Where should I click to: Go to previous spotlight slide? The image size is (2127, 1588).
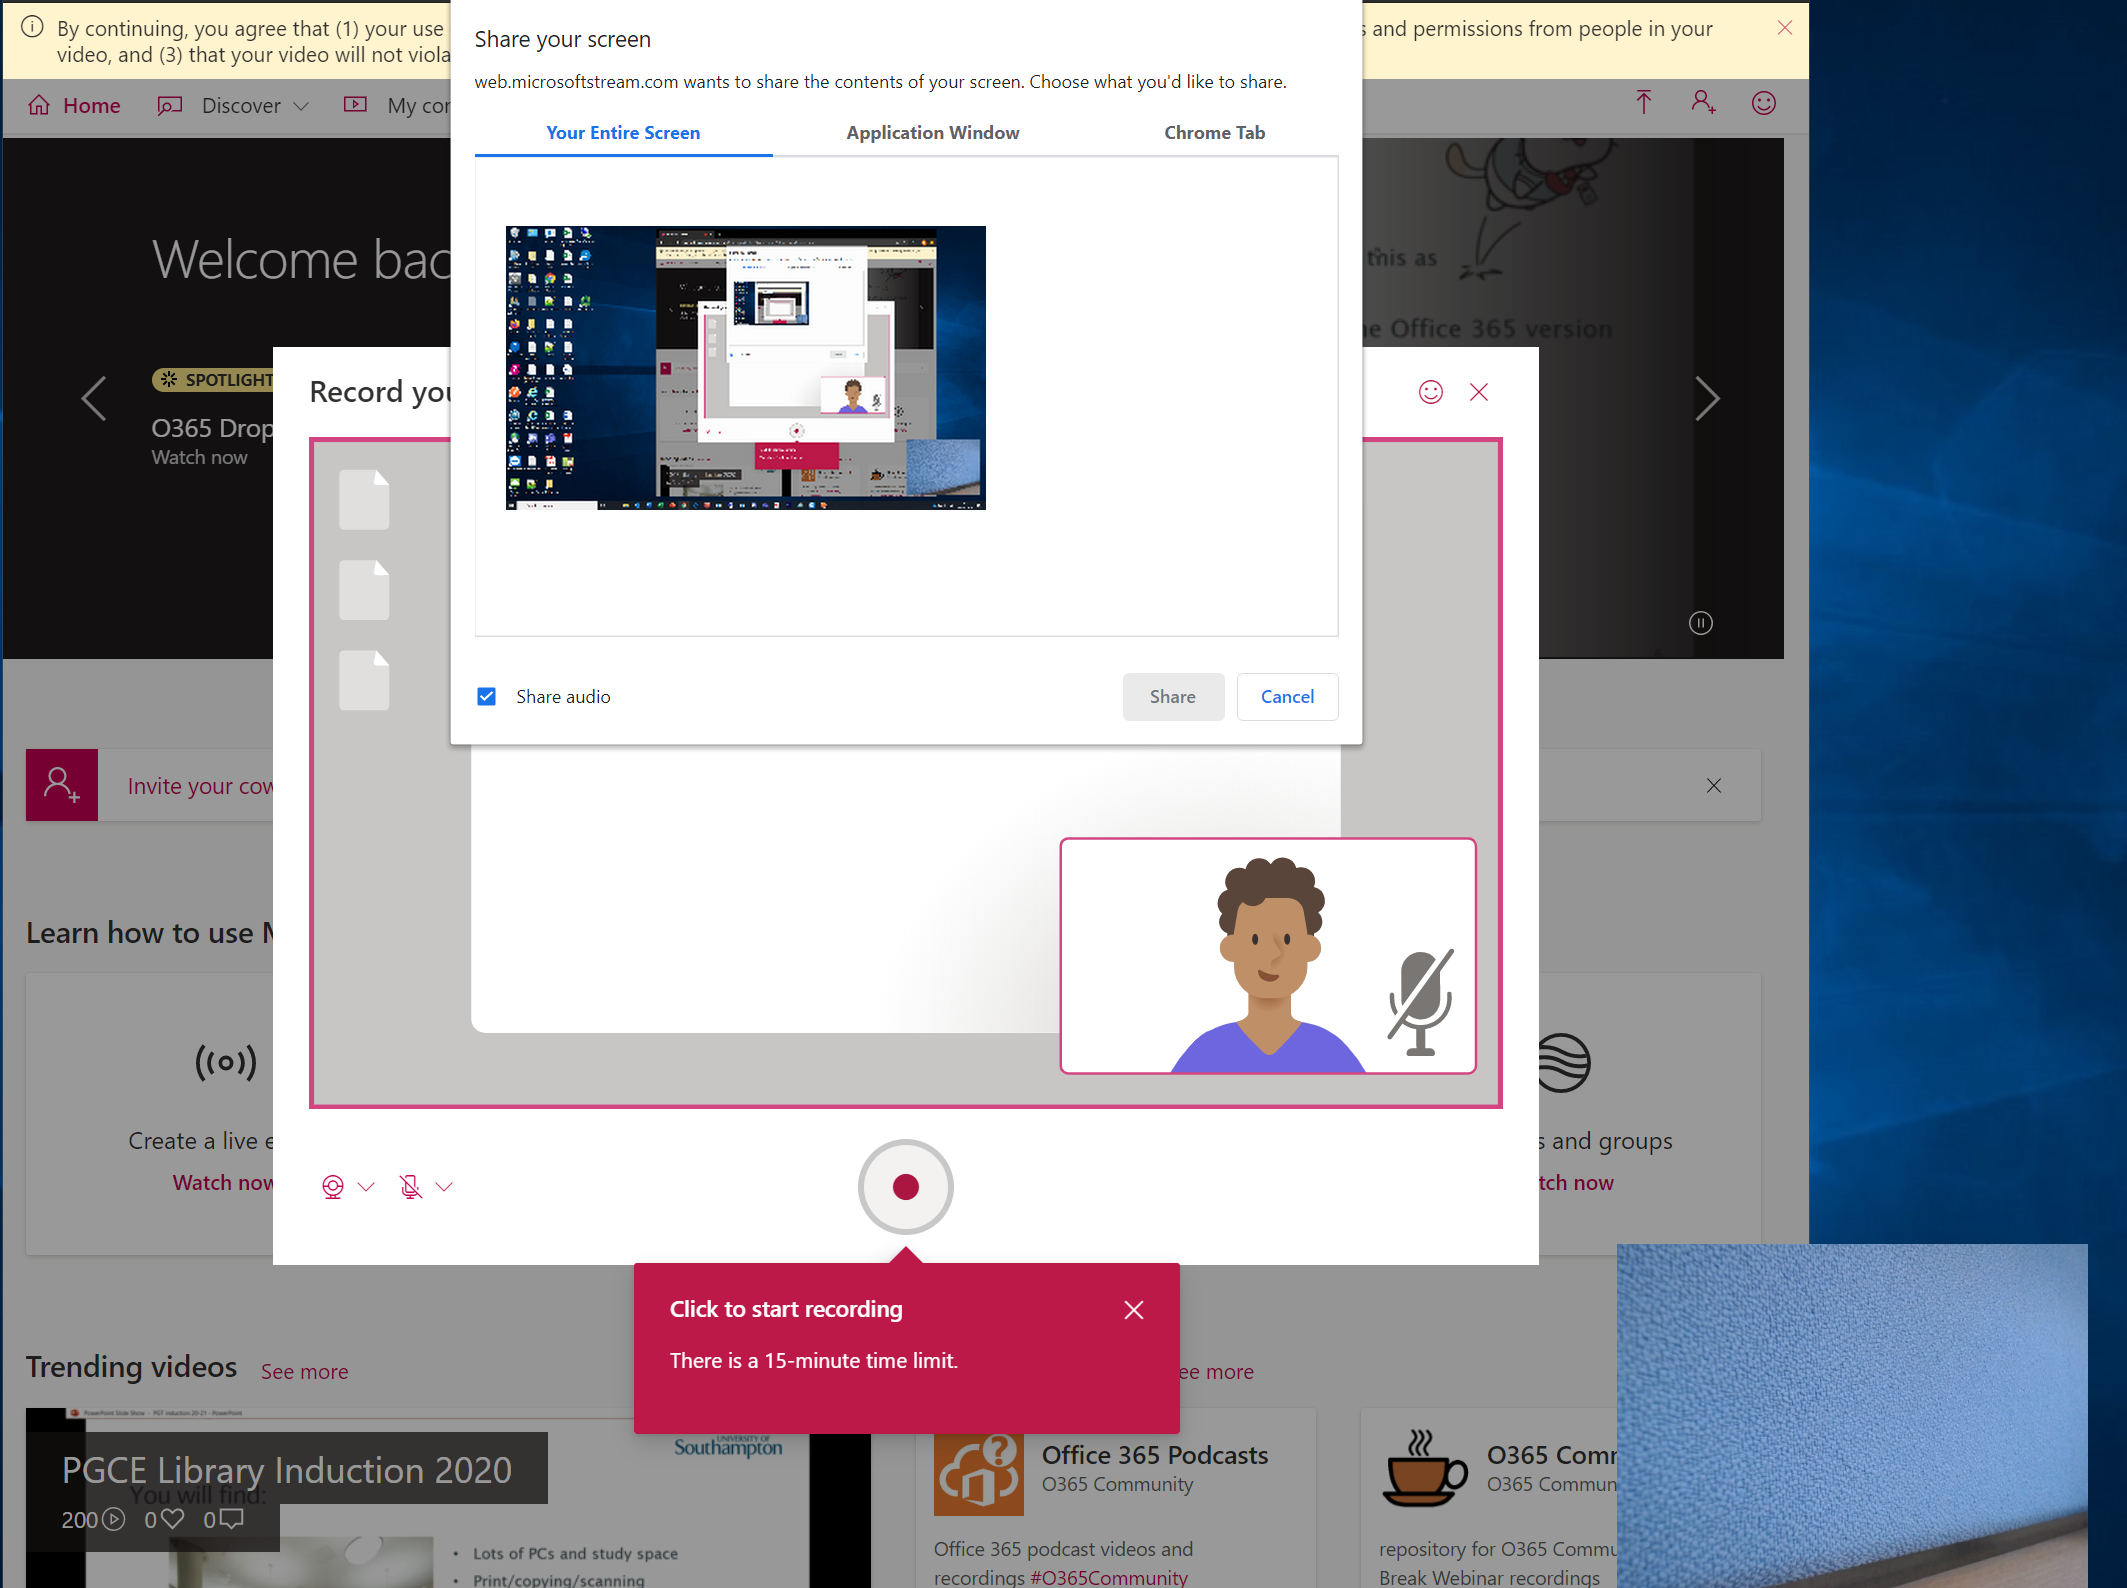click(x=94, y=399)
